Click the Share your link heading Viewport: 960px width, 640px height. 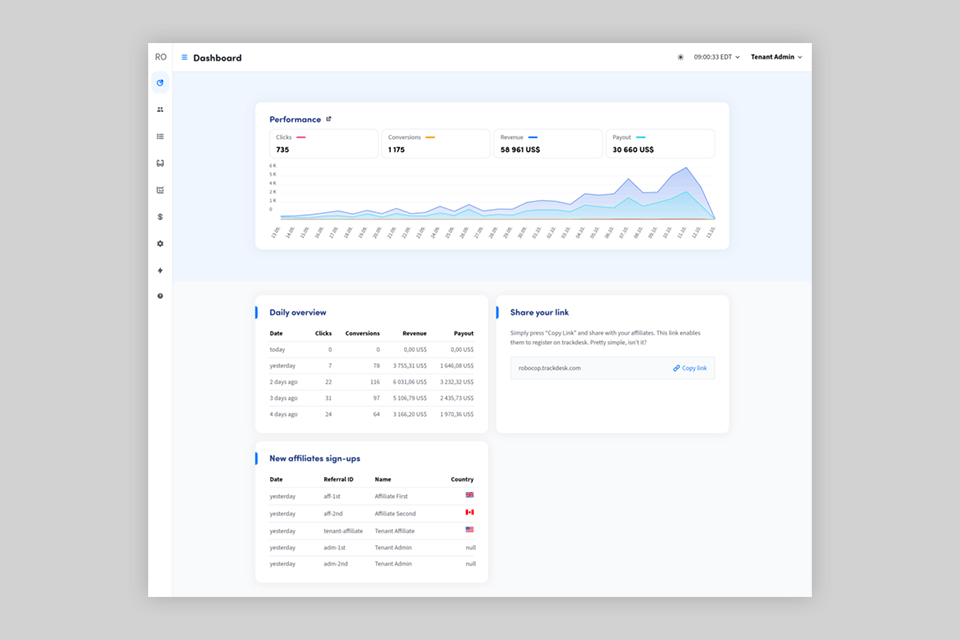[x=539, y=312]
